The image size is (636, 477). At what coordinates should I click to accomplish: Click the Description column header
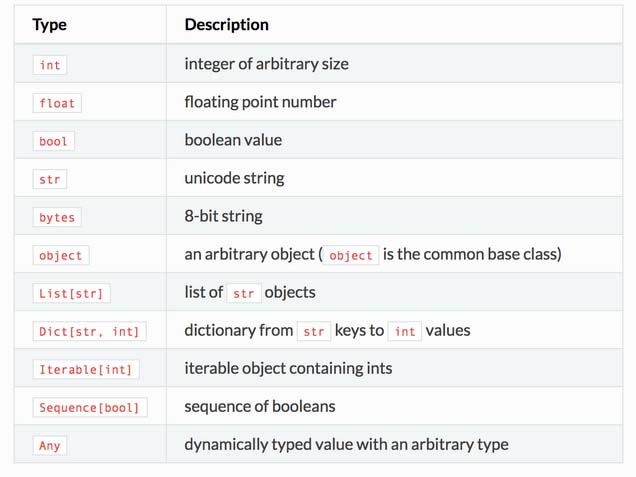click(x=226, y=25)
